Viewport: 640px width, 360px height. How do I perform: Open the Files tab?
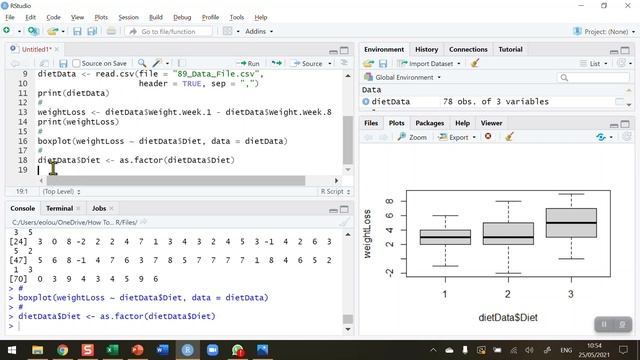point(371,123)
